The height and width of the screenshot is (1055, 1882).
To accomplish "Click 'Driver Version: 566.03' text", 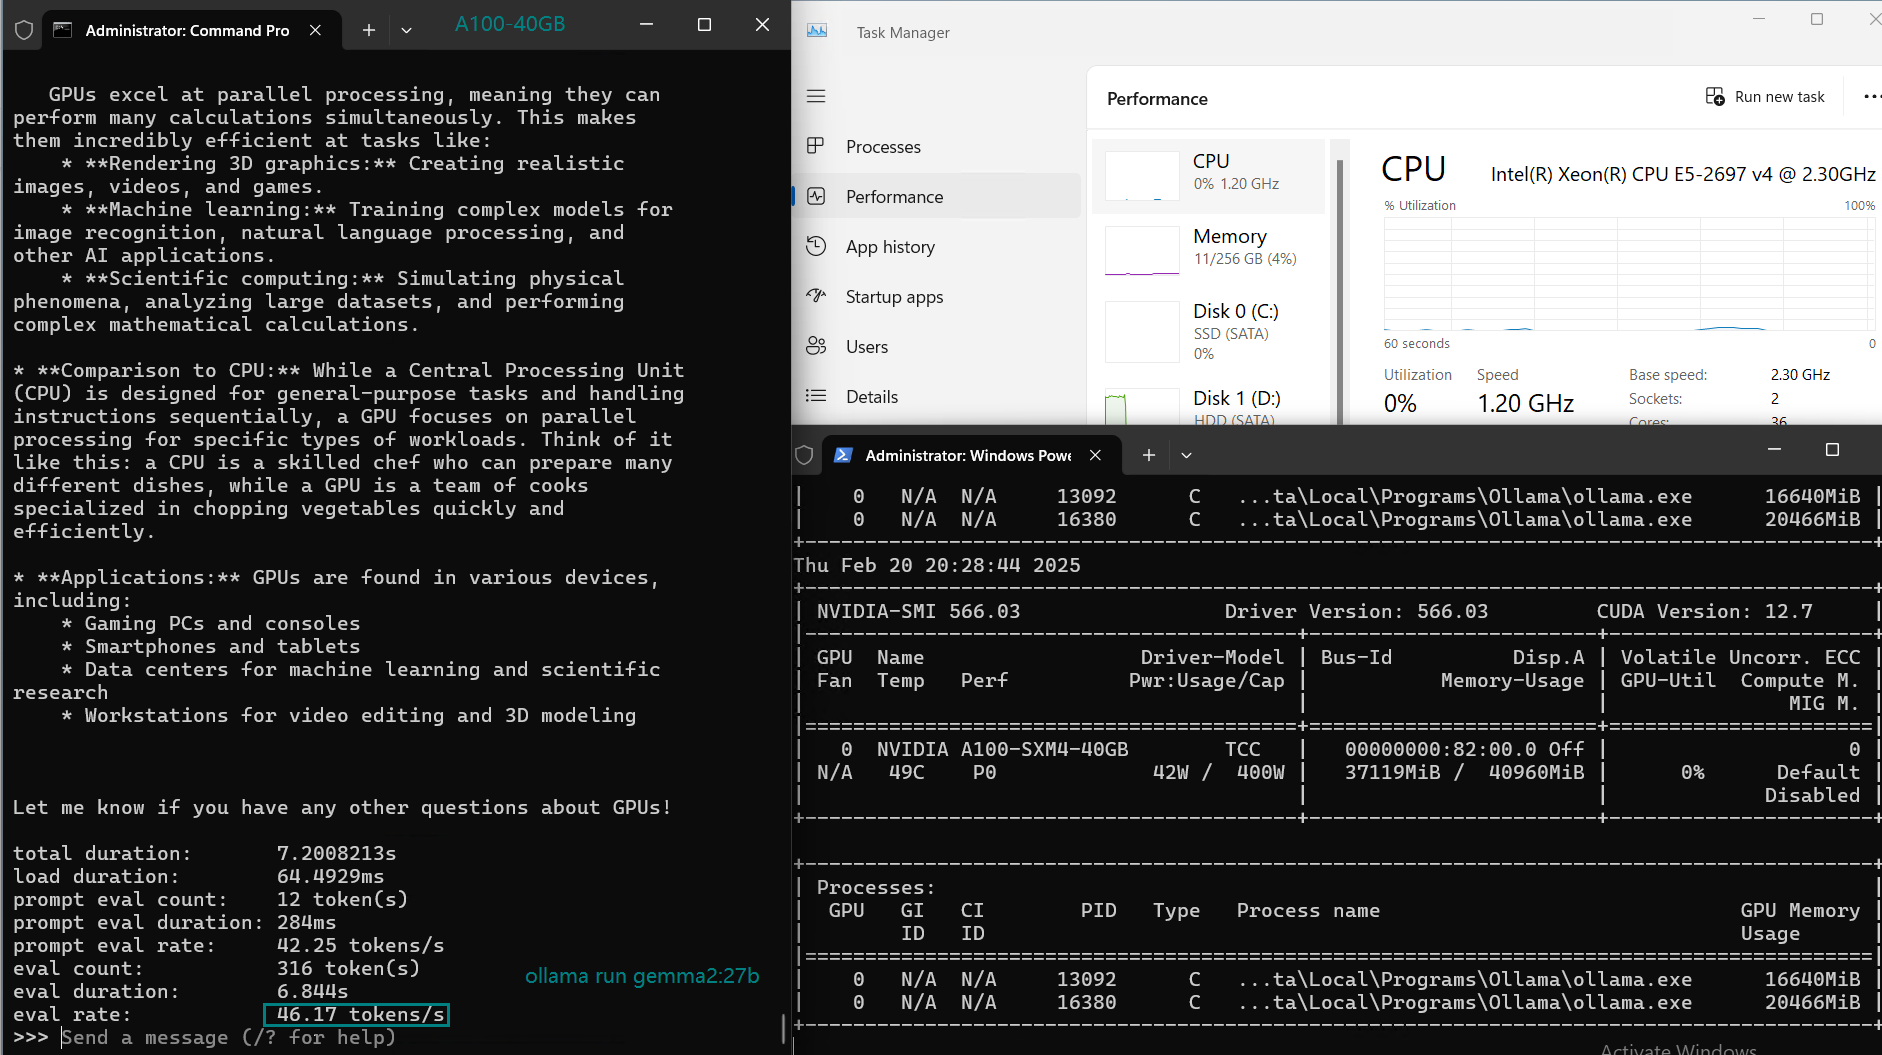I will (1356, 611).
